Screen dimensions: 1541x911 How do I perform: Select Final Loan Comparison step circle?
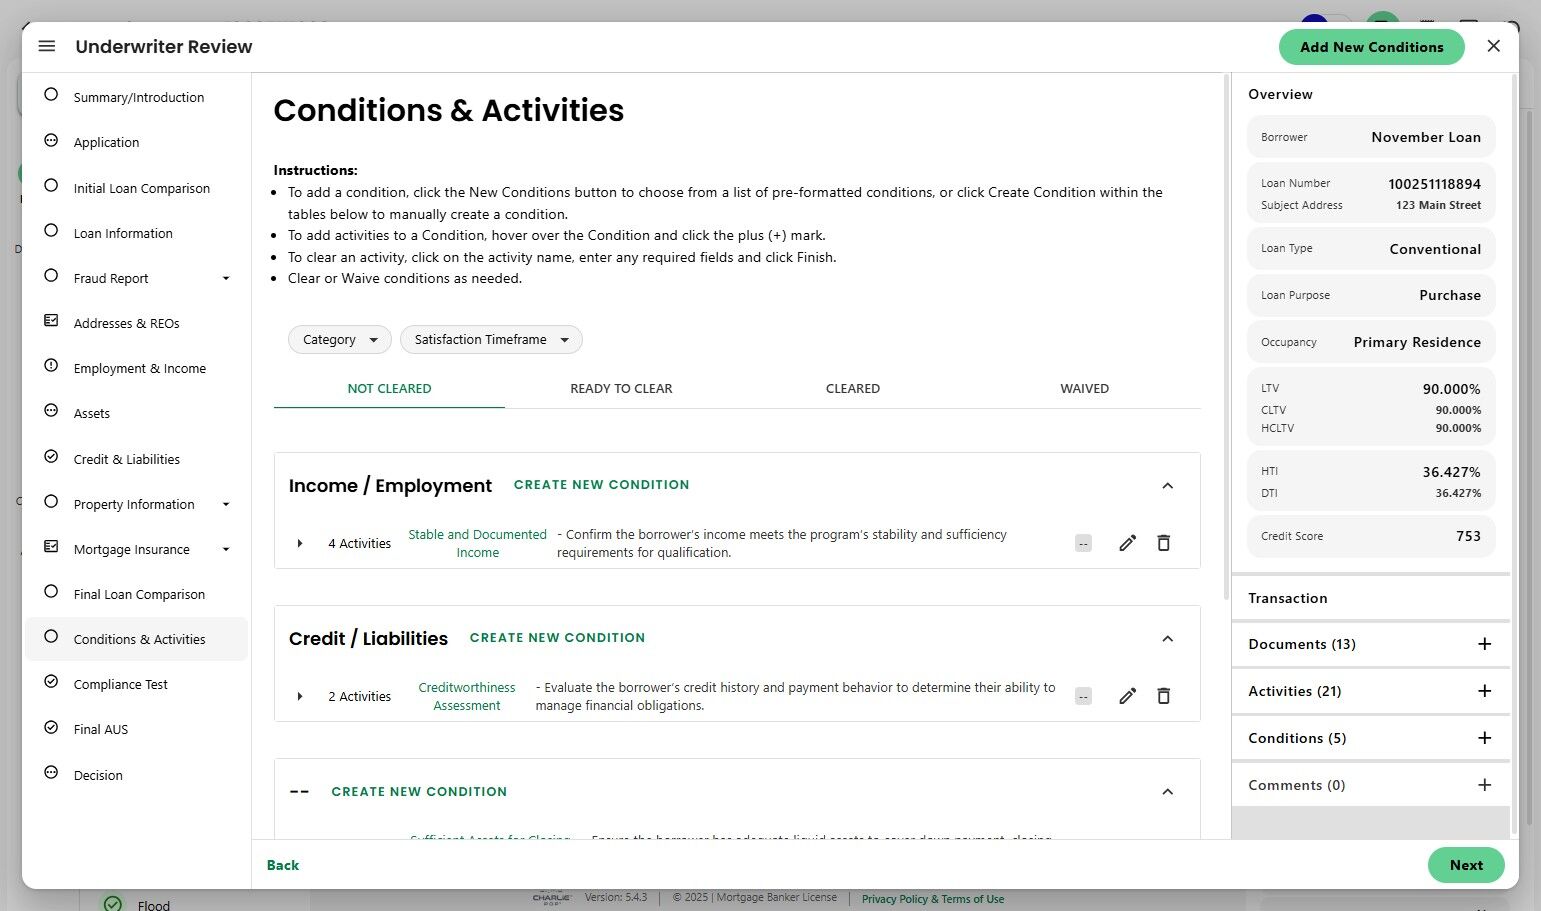click(x=51, y=592)
